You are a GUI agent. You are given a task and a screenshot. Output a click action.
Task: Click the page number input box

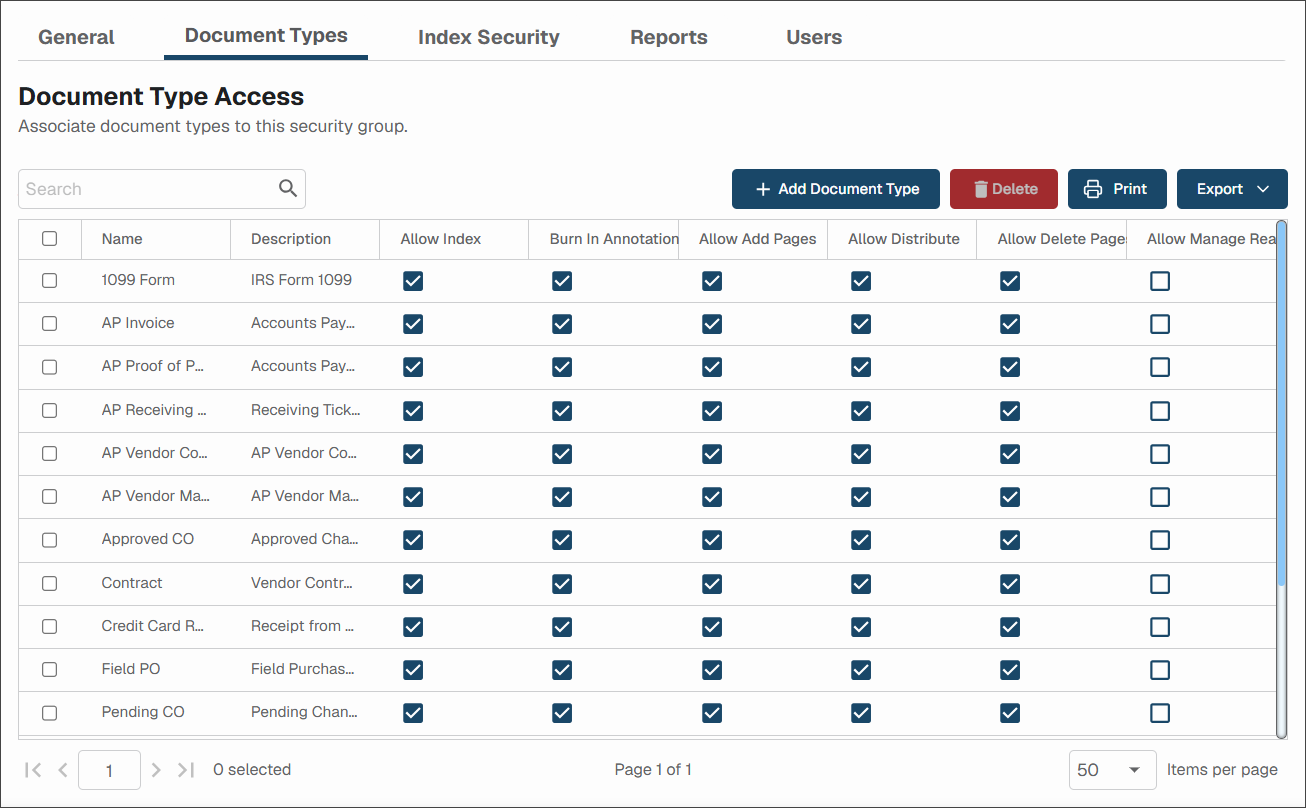109,770
